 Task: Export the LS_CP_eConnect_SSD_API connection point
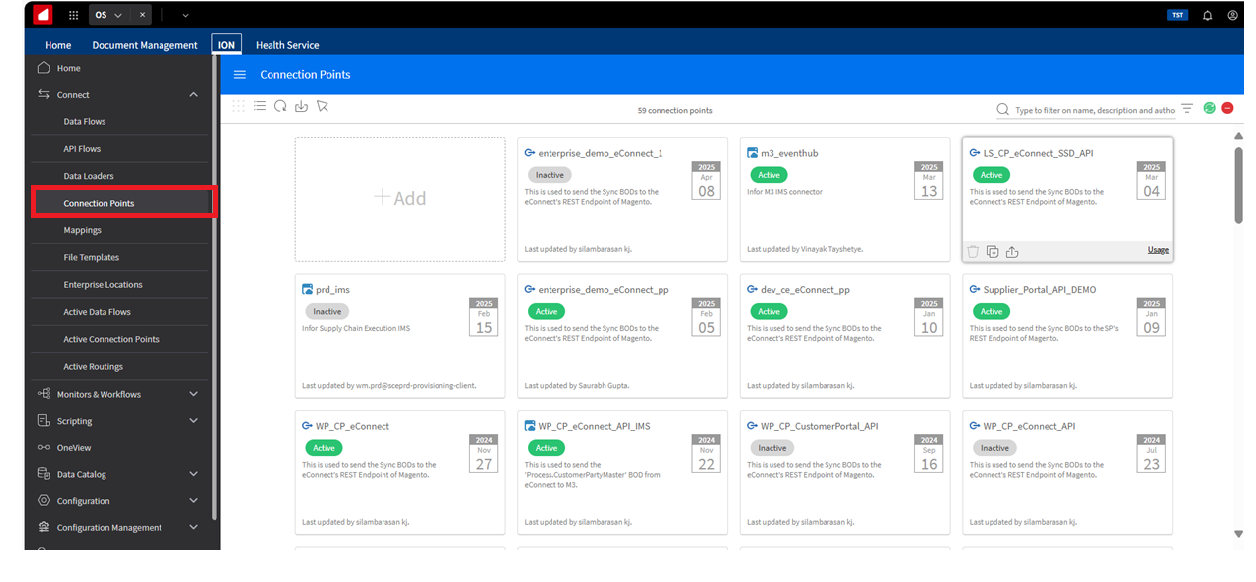tap(1012, 252)
